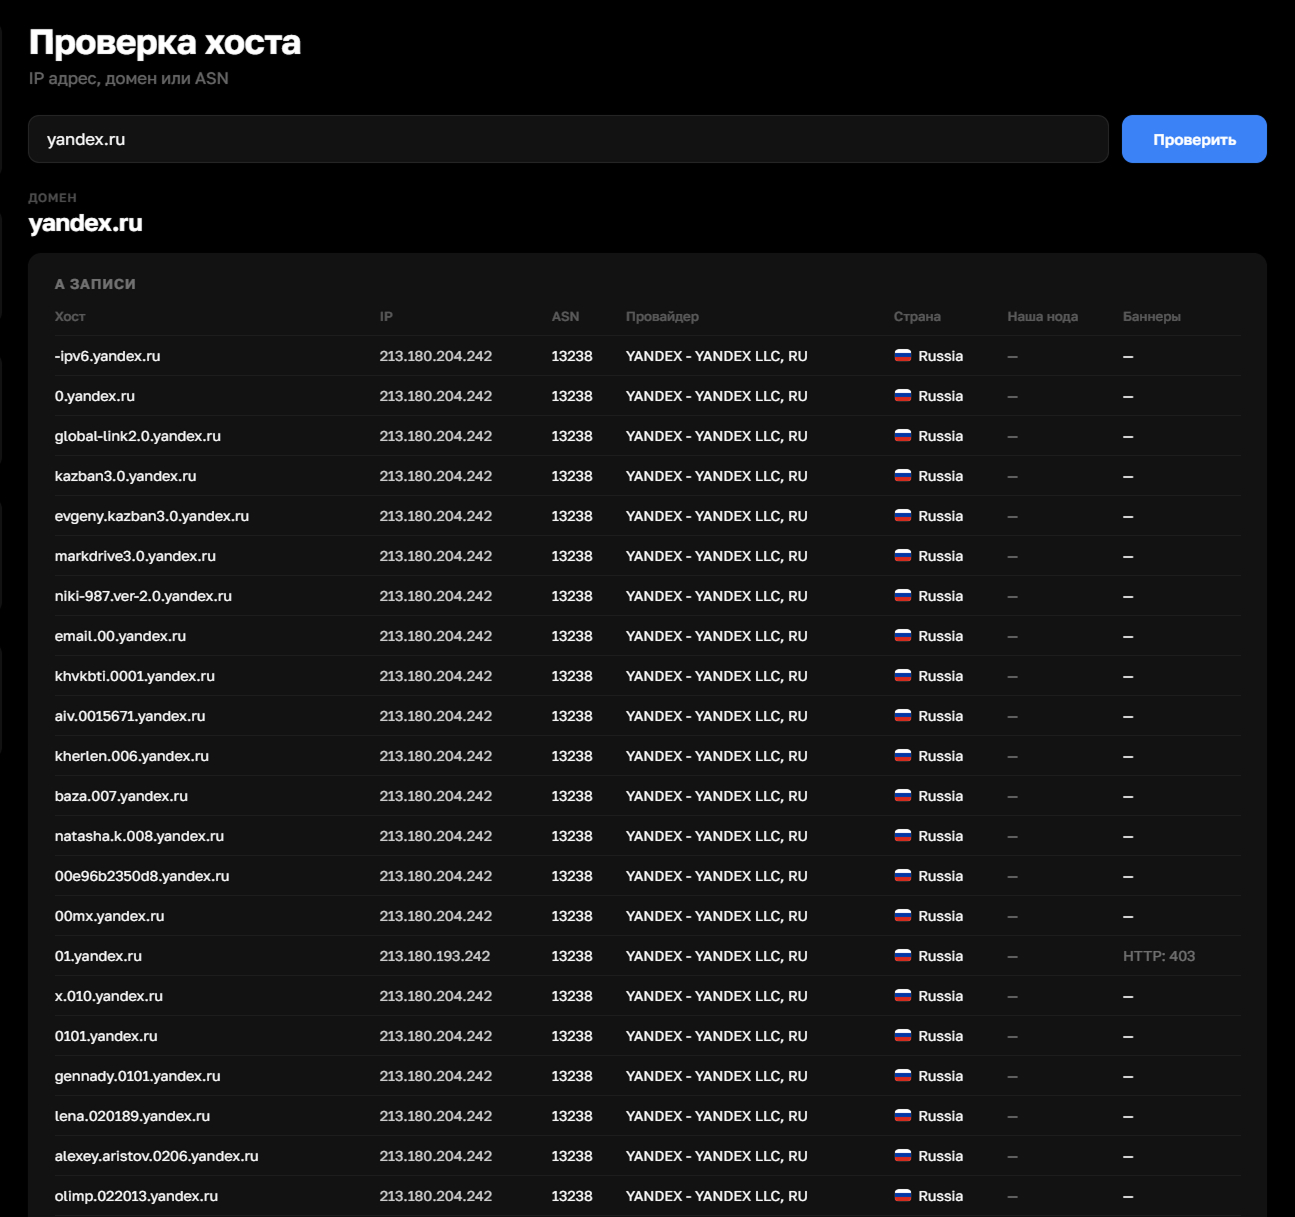Select host 0101.yandex.ru
The height and width of the screenshot is (1217, 1295).
point(106,1036)
